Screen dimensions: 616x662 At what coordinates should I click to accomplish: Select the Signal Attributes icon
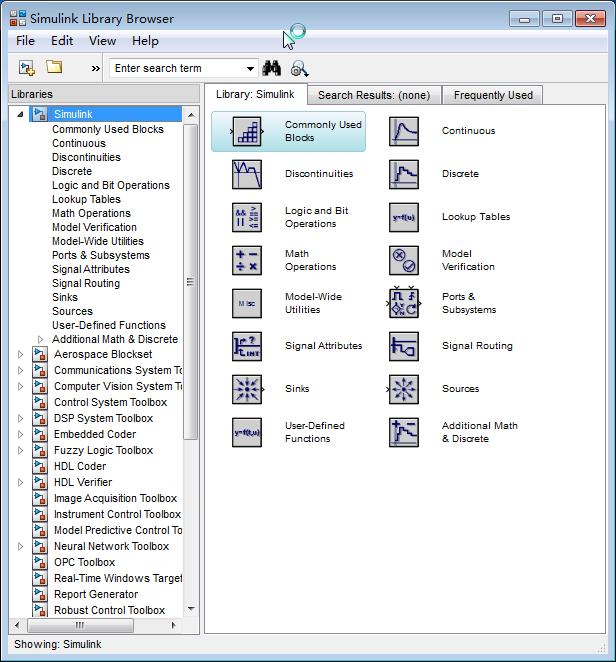click(247, 347)
